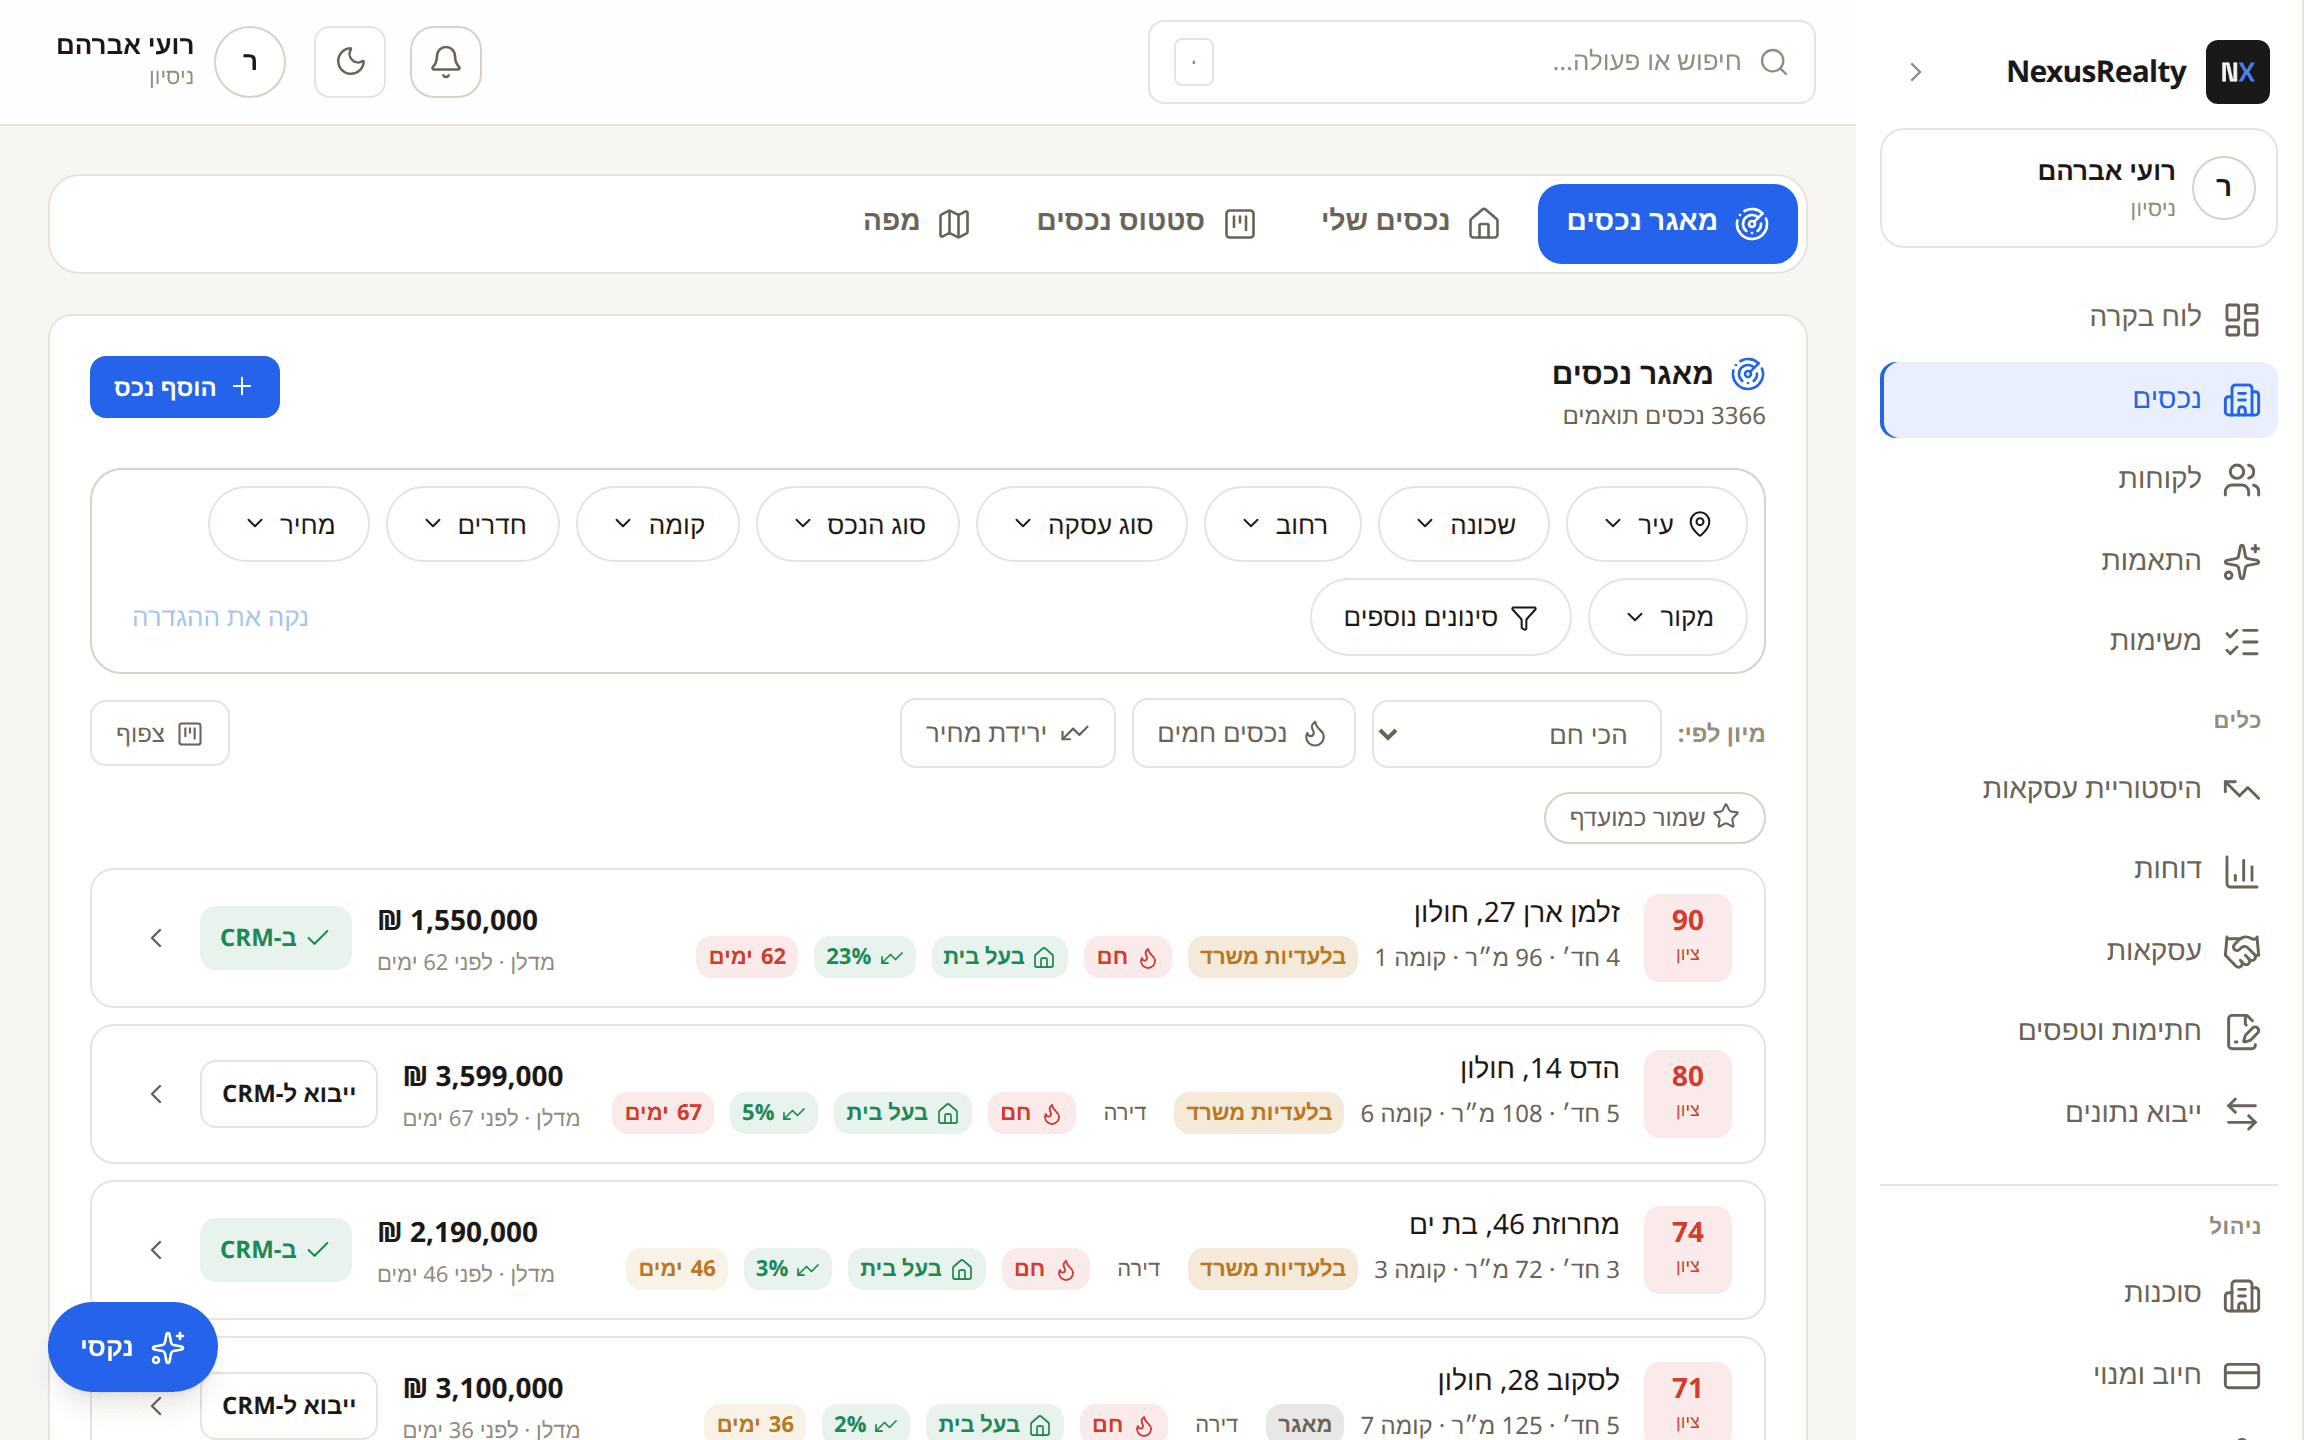2304x1440 pixels.
Task: Click בלעדיות משרד tag on הדס 14
Action: coord(1259,1113)
